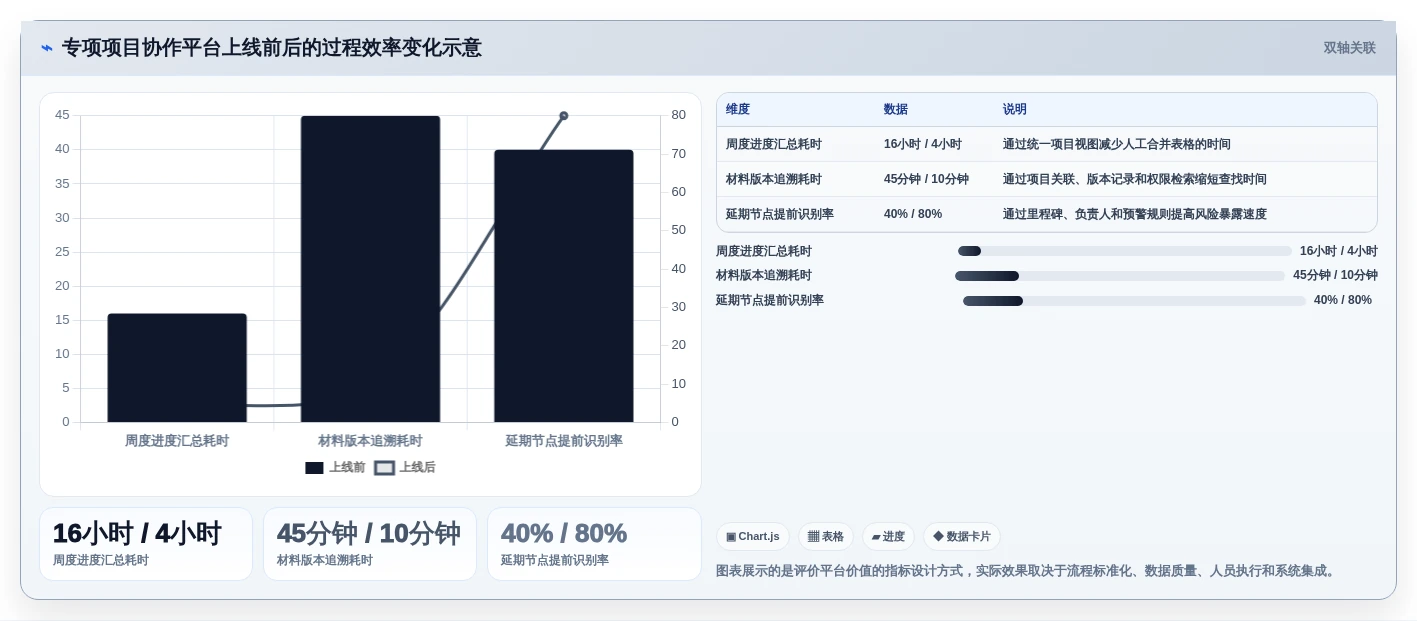Click the 数据 column header
This screenshot has width=1417, height=621.
896,110
